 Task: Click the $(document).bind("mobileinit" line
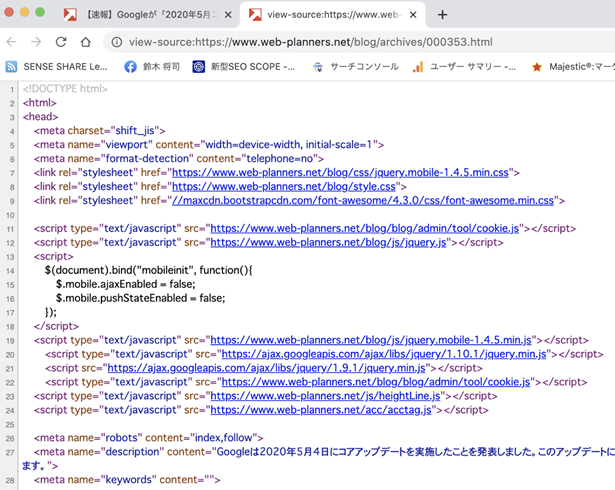pos(149,270)
